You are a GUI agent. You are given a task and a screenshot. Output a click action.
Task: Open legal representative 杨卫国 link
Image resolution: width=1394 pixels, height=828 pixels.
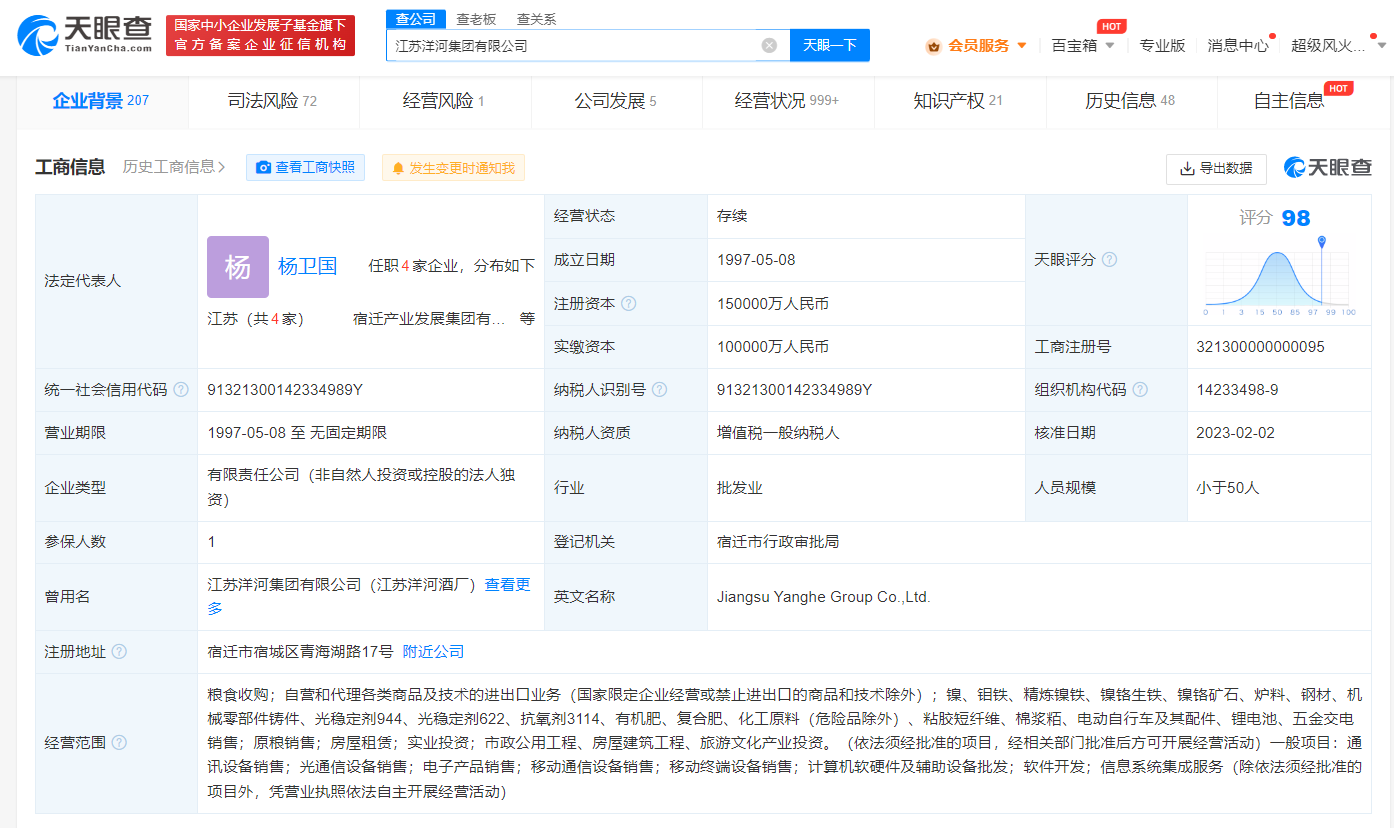coord(308,266)
